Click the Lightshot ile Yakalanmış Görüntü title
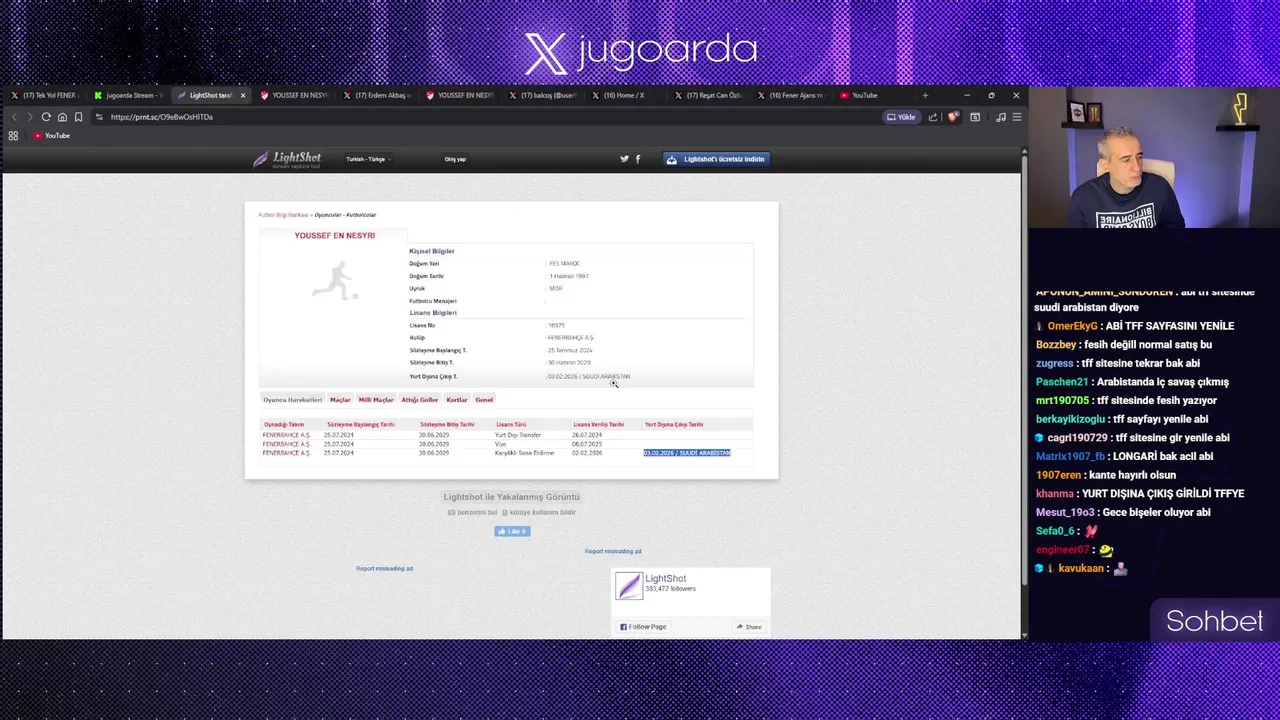The height and width of the screenshot is (720, 1280). coord(511,497)
